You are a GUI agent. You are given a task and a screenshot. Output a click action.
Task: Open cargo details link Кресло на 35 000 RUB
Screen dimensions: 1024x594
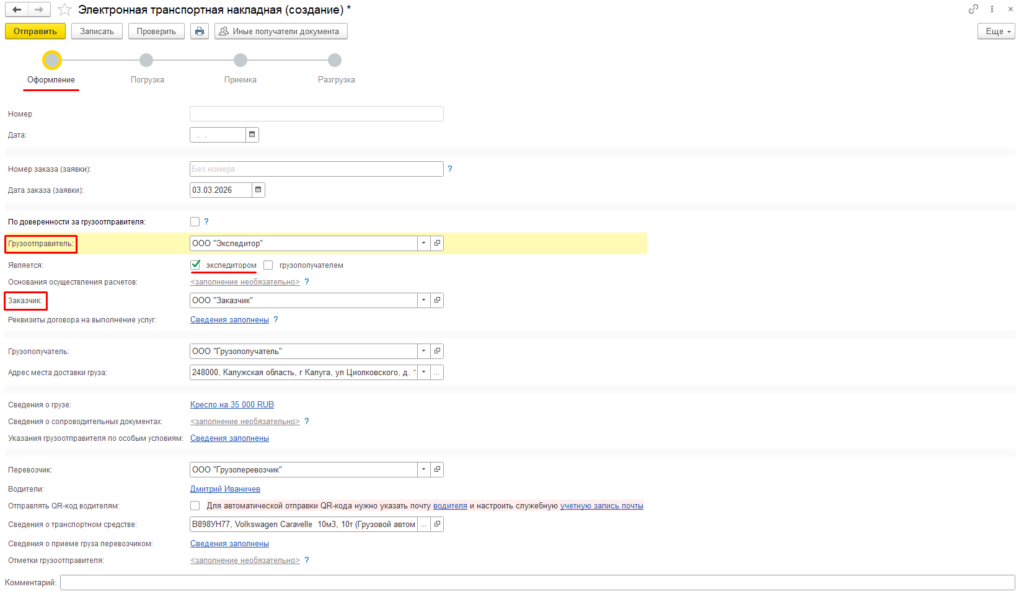pyautogui.click(x=232, y=405)
